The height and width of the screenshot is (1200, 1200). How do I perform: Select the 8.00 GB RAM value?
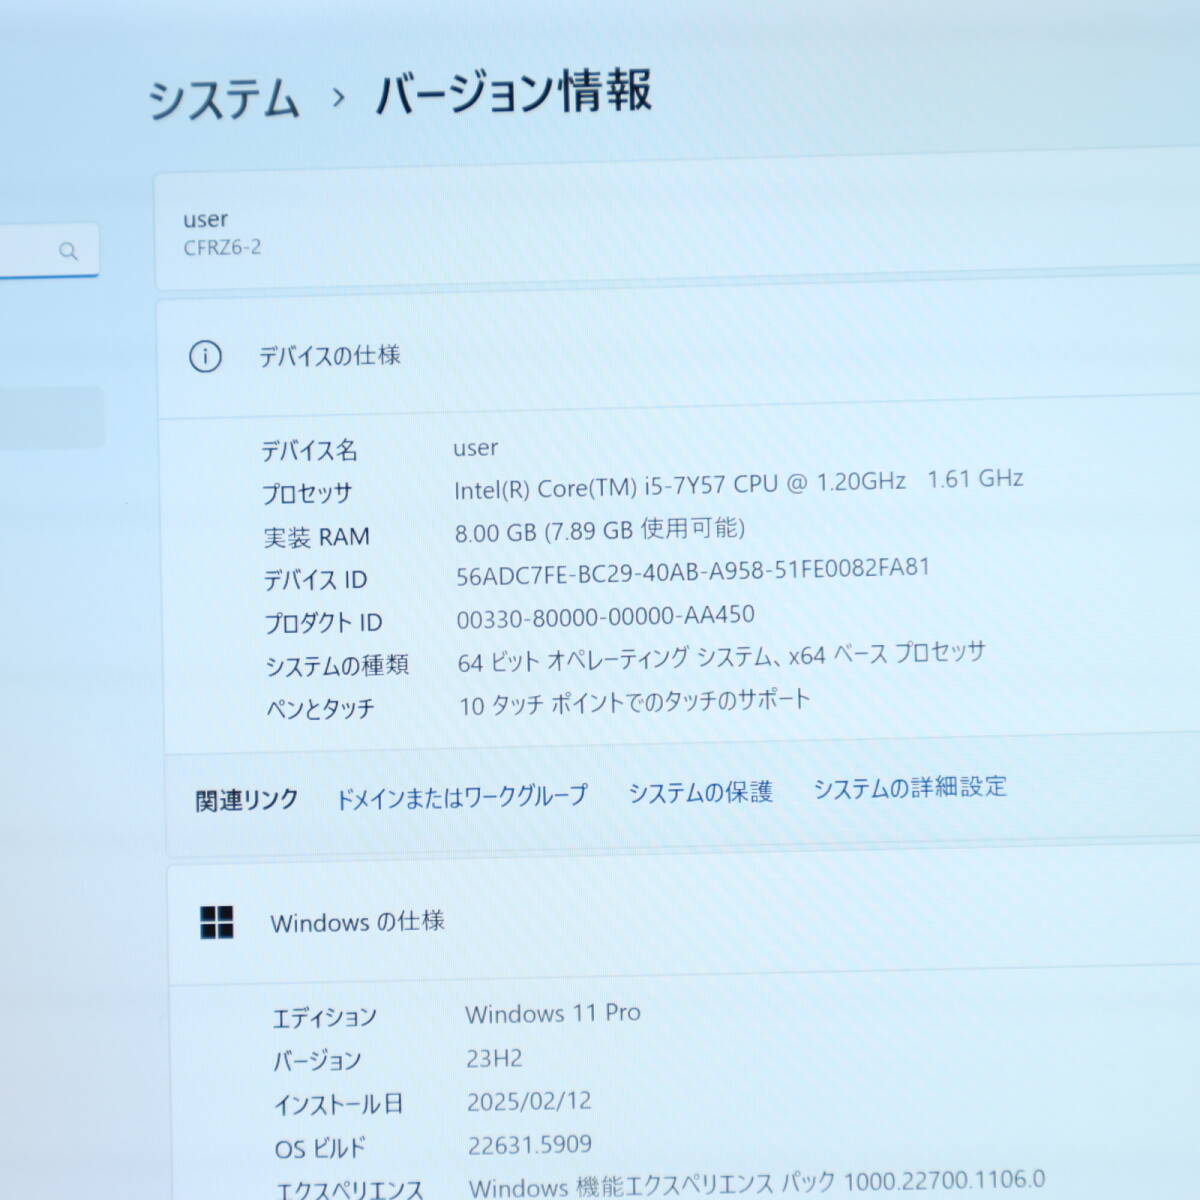[x=600, y=529]
